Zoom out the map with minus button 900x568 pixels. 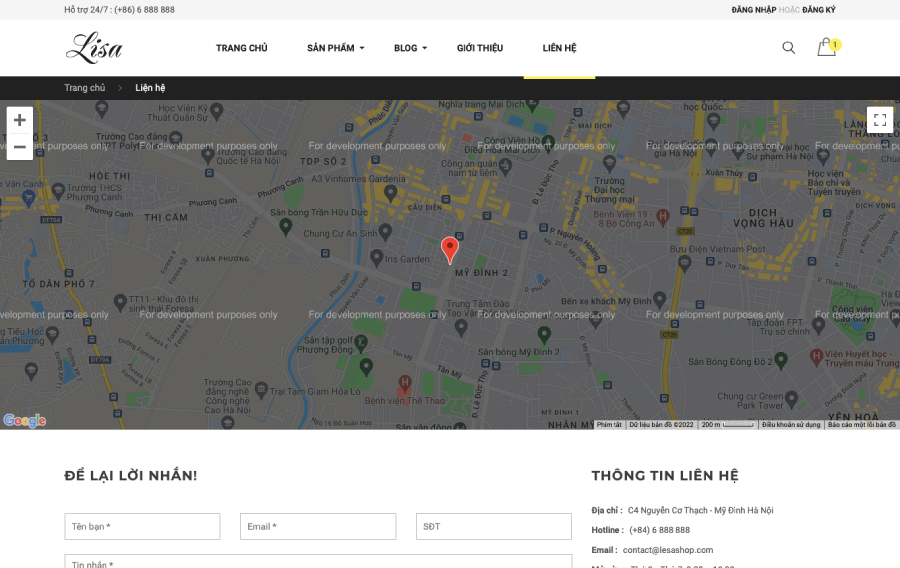pos(20,147)
